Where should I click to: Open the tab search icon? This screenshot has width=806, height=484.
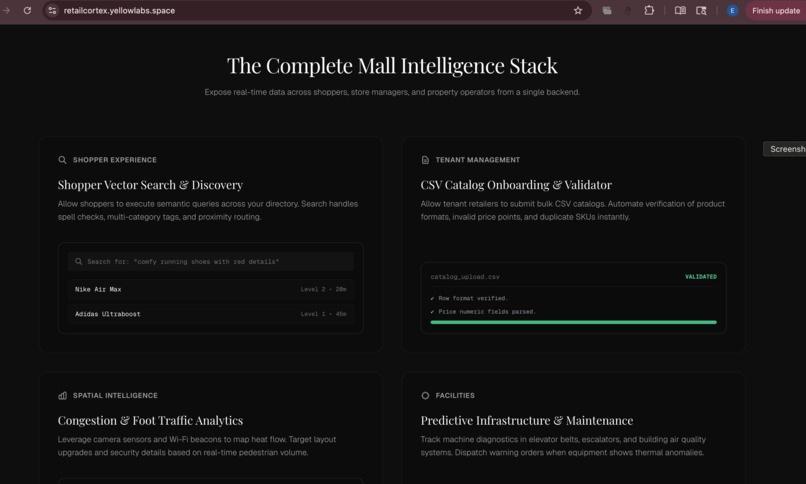[701, 10]
